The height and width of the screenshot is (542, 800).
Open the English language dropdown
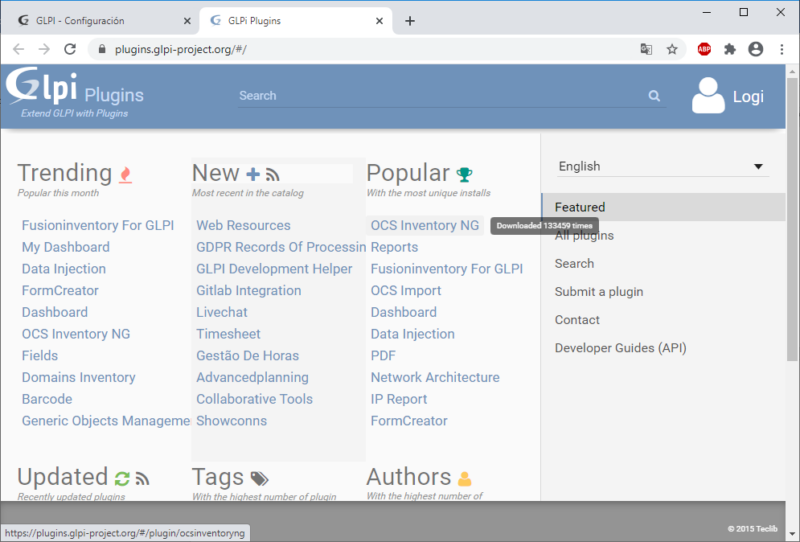coord(661,166)
